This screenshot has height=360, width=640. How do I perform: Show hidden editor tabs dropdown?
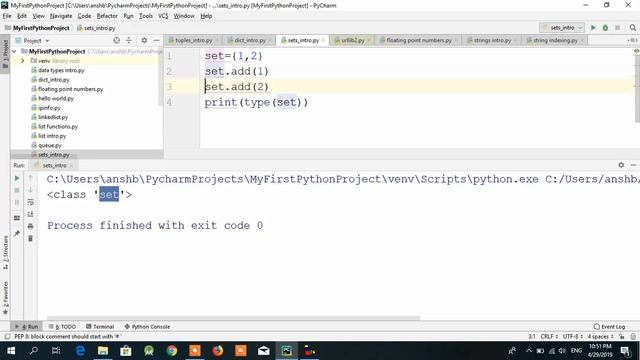click(x=632, y=40)
